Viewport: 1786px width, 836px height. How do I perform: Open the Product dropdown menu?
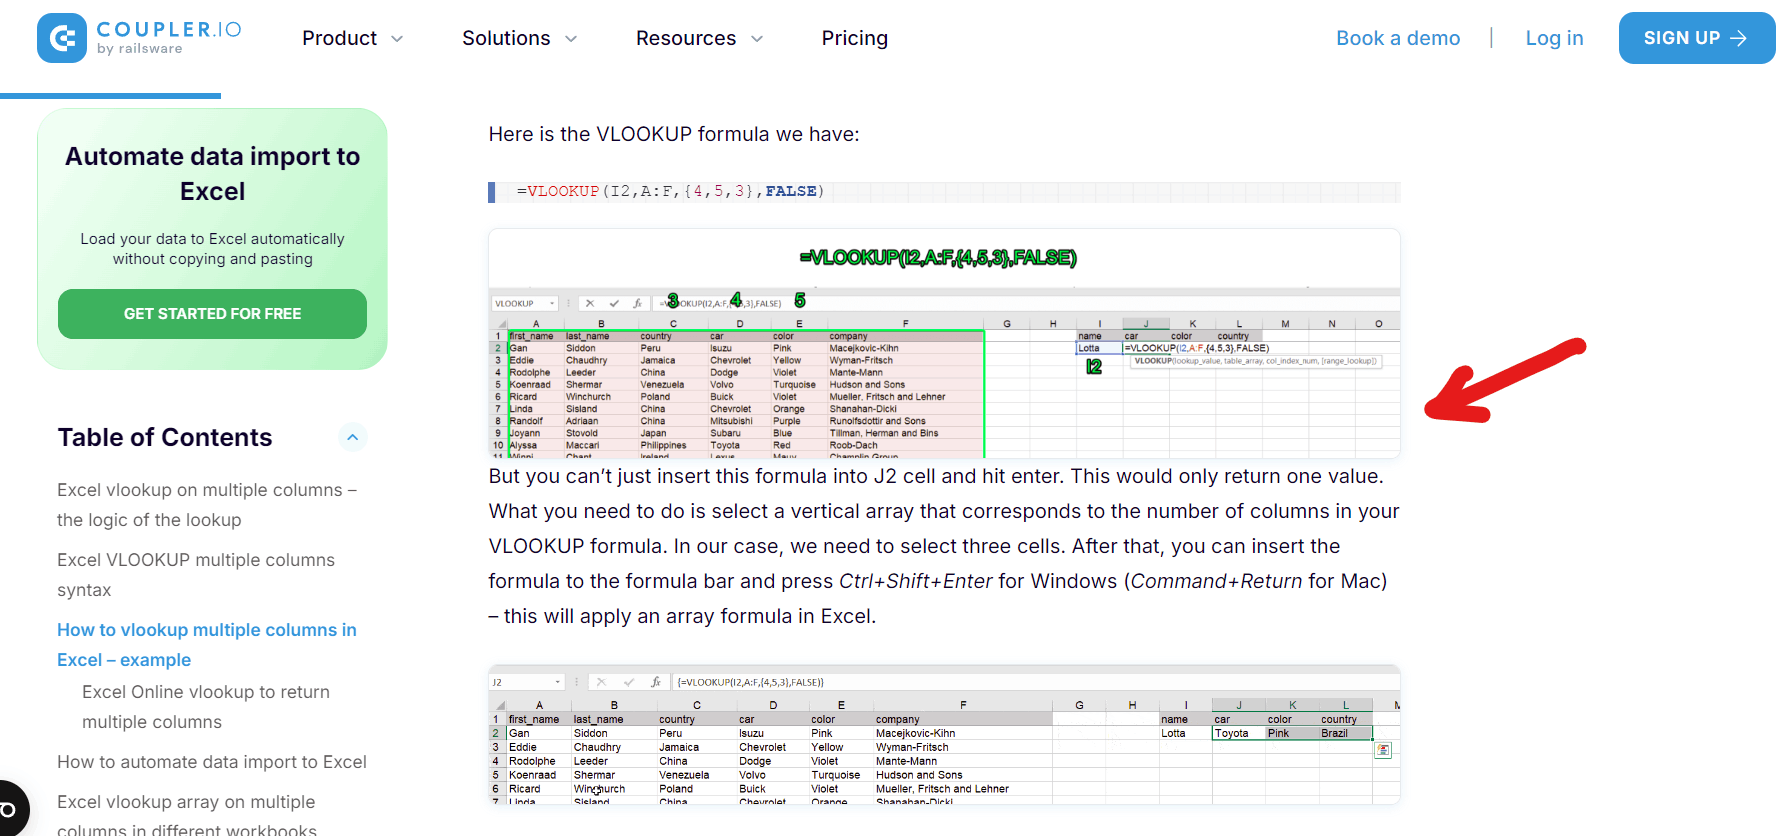[352, 38]
